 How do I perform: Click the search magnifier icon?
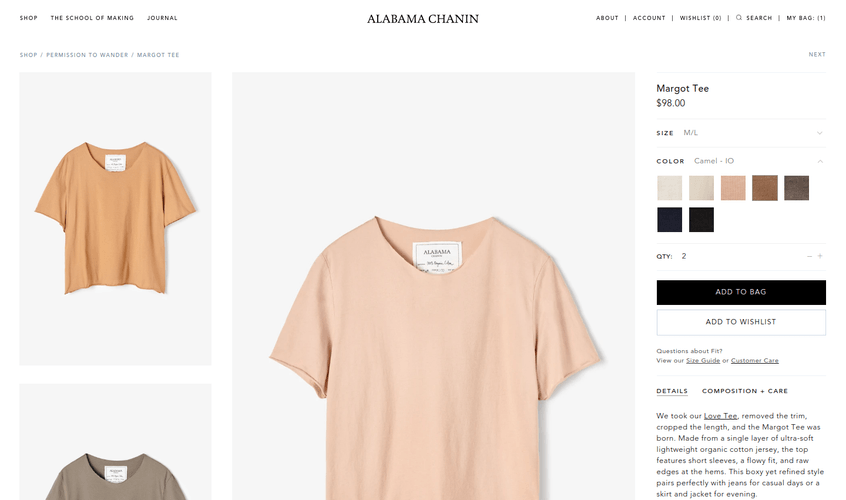pyautogui.click(x=739, y=18)
